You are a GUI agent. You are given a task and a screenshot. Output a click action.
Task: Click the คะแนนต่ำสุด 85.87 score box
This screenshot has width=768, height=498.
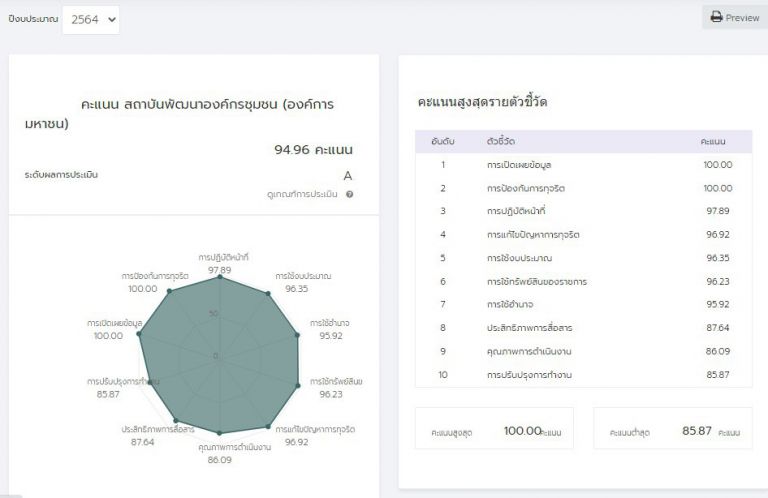[672, 431]
